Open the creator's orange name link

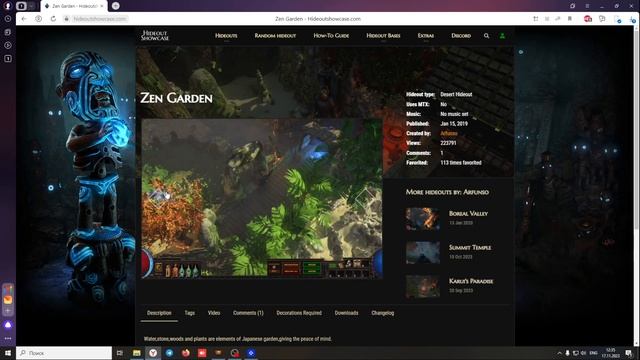(x=449, y=133)
